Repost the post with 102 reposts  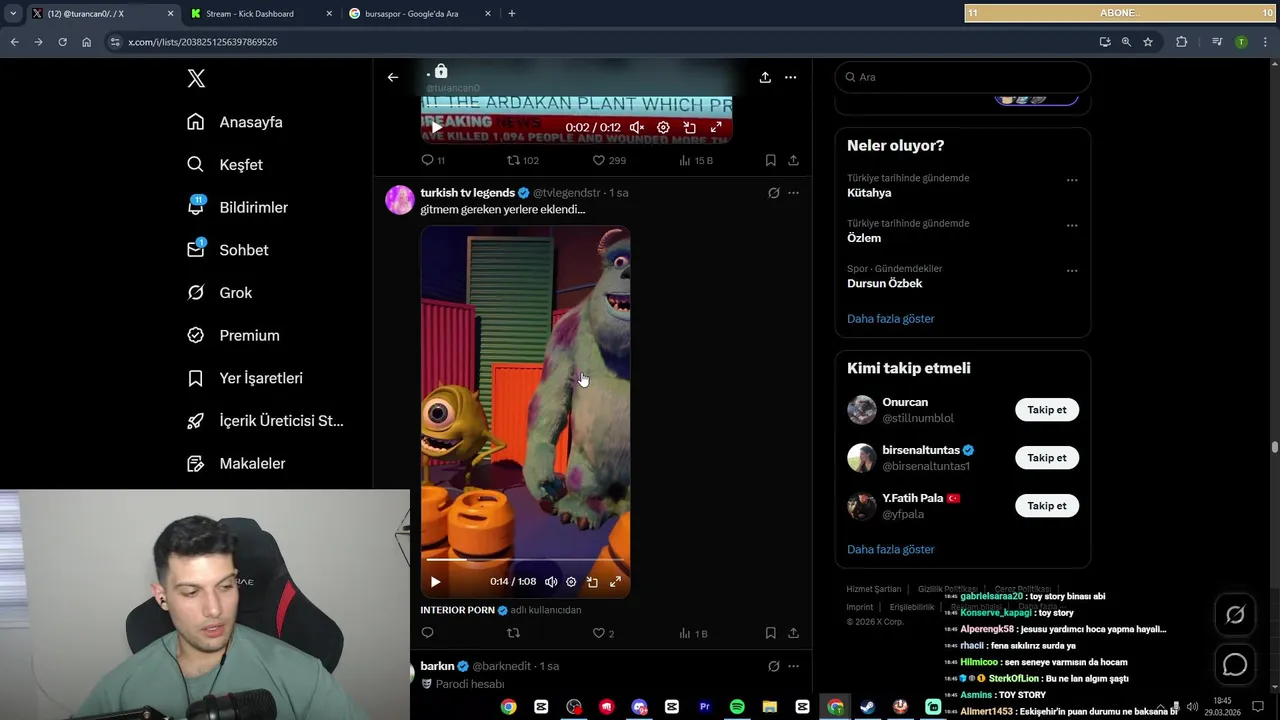click(522, 160)
